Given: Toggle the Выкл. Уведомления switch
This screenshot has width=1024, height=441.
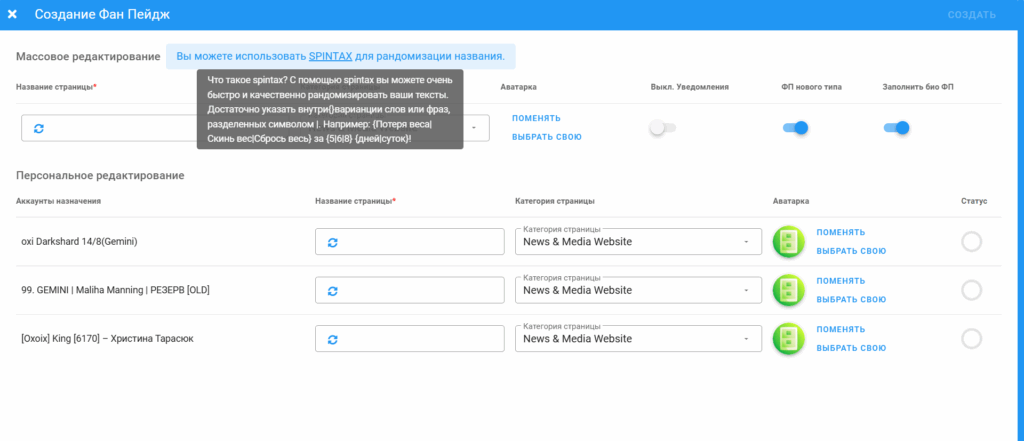Looking at the screenshot, I should point(663,128).
